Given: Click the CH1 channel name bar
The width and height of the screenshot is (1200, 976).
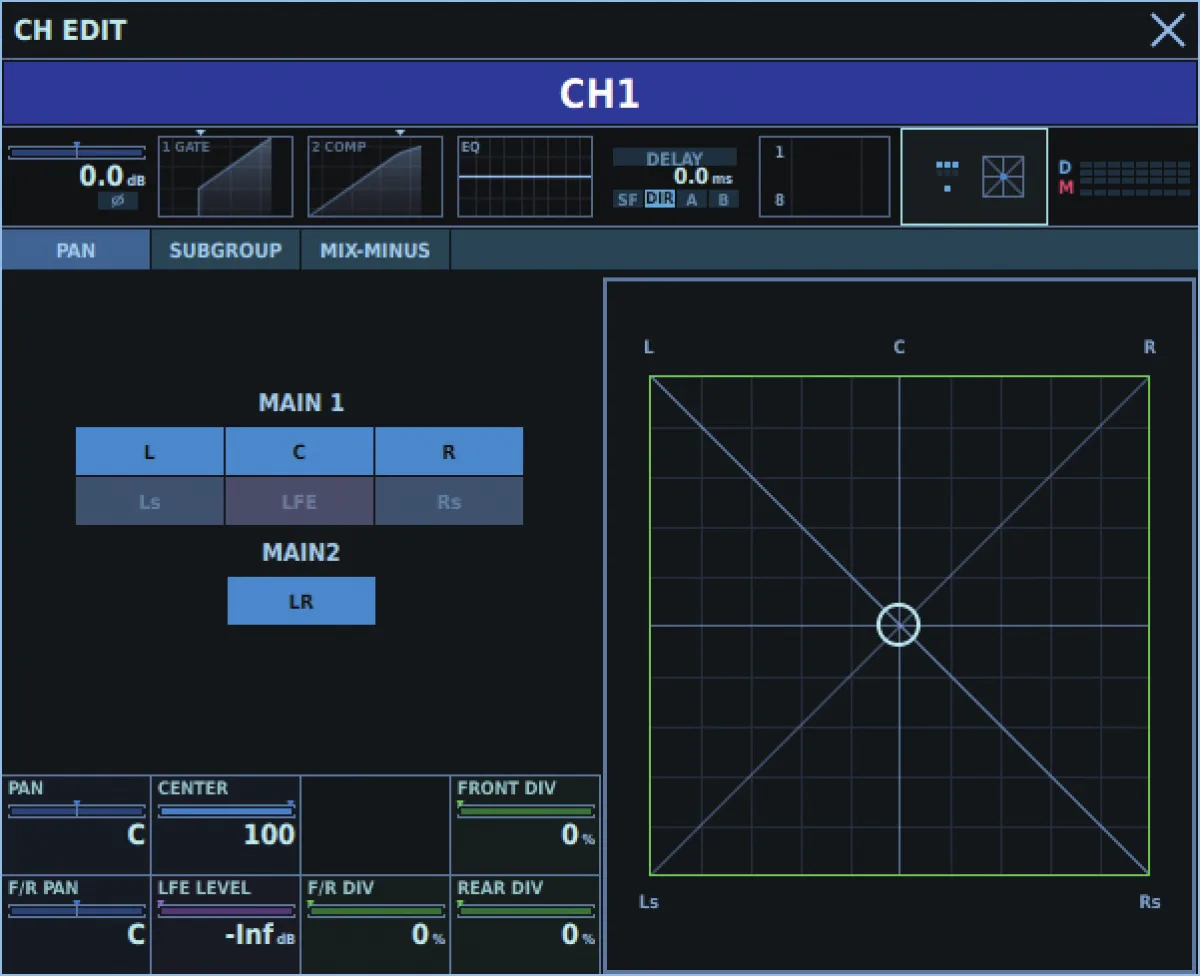Looking at the screenshot, I should point(599,93).
